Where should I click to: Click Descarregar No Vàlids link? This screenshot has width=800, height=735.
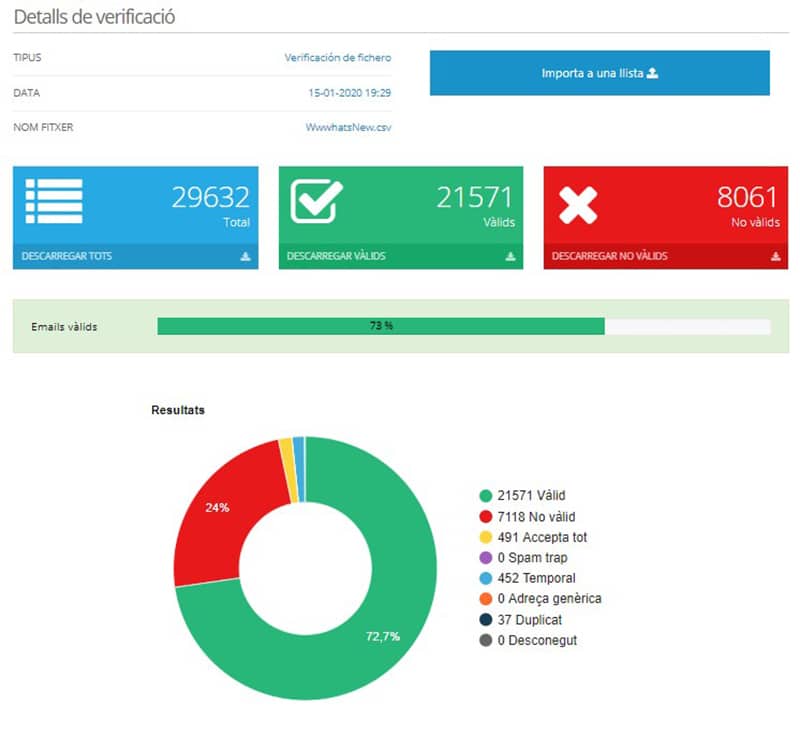(x=610, y=256)
